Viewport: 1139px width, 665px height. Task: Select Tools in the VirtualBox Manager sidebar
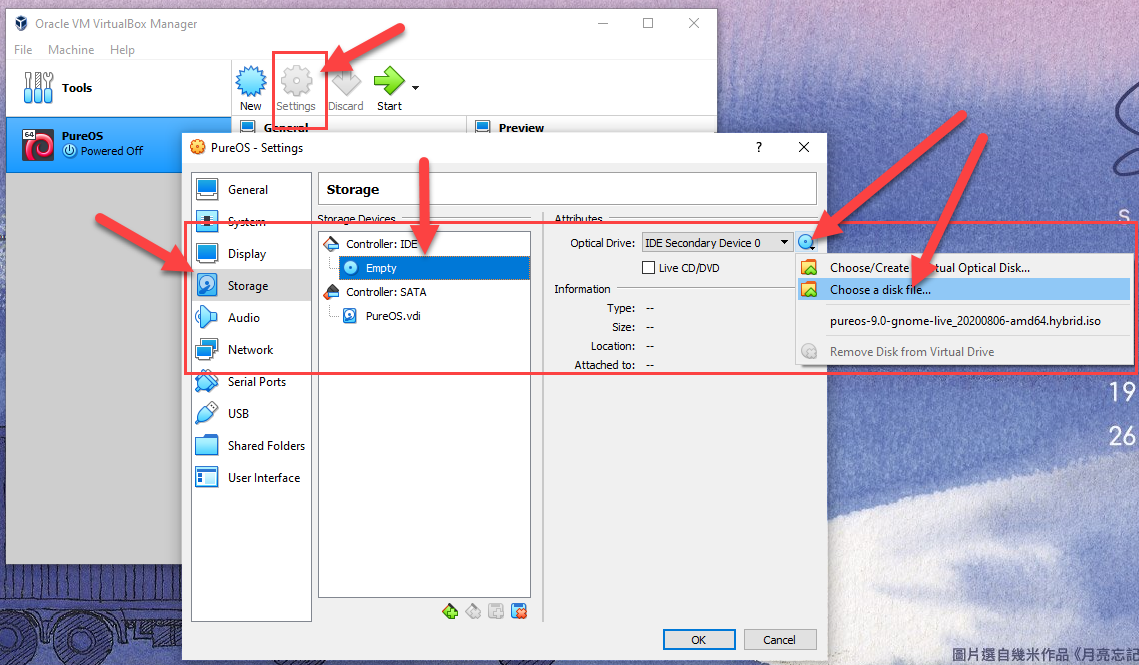point(118,88)
